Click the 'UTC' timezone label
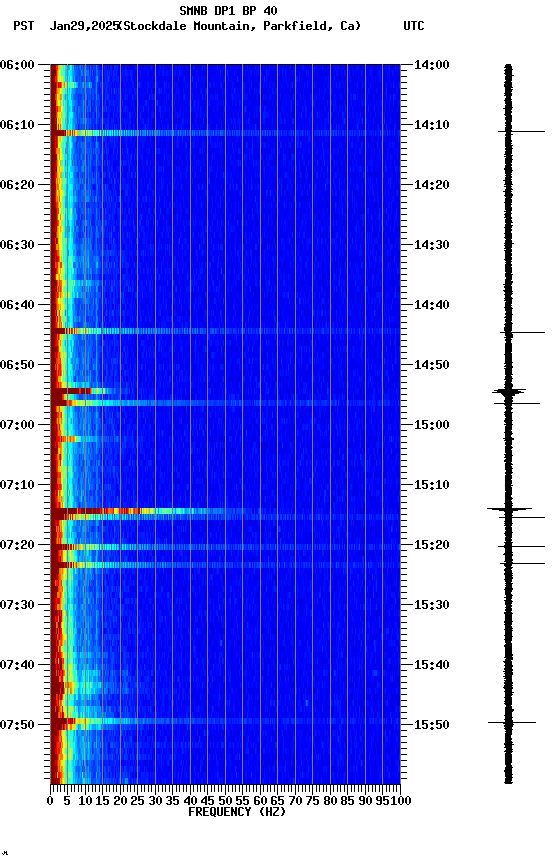Screen dimensions: 552x864 click(x=414, y=26)
